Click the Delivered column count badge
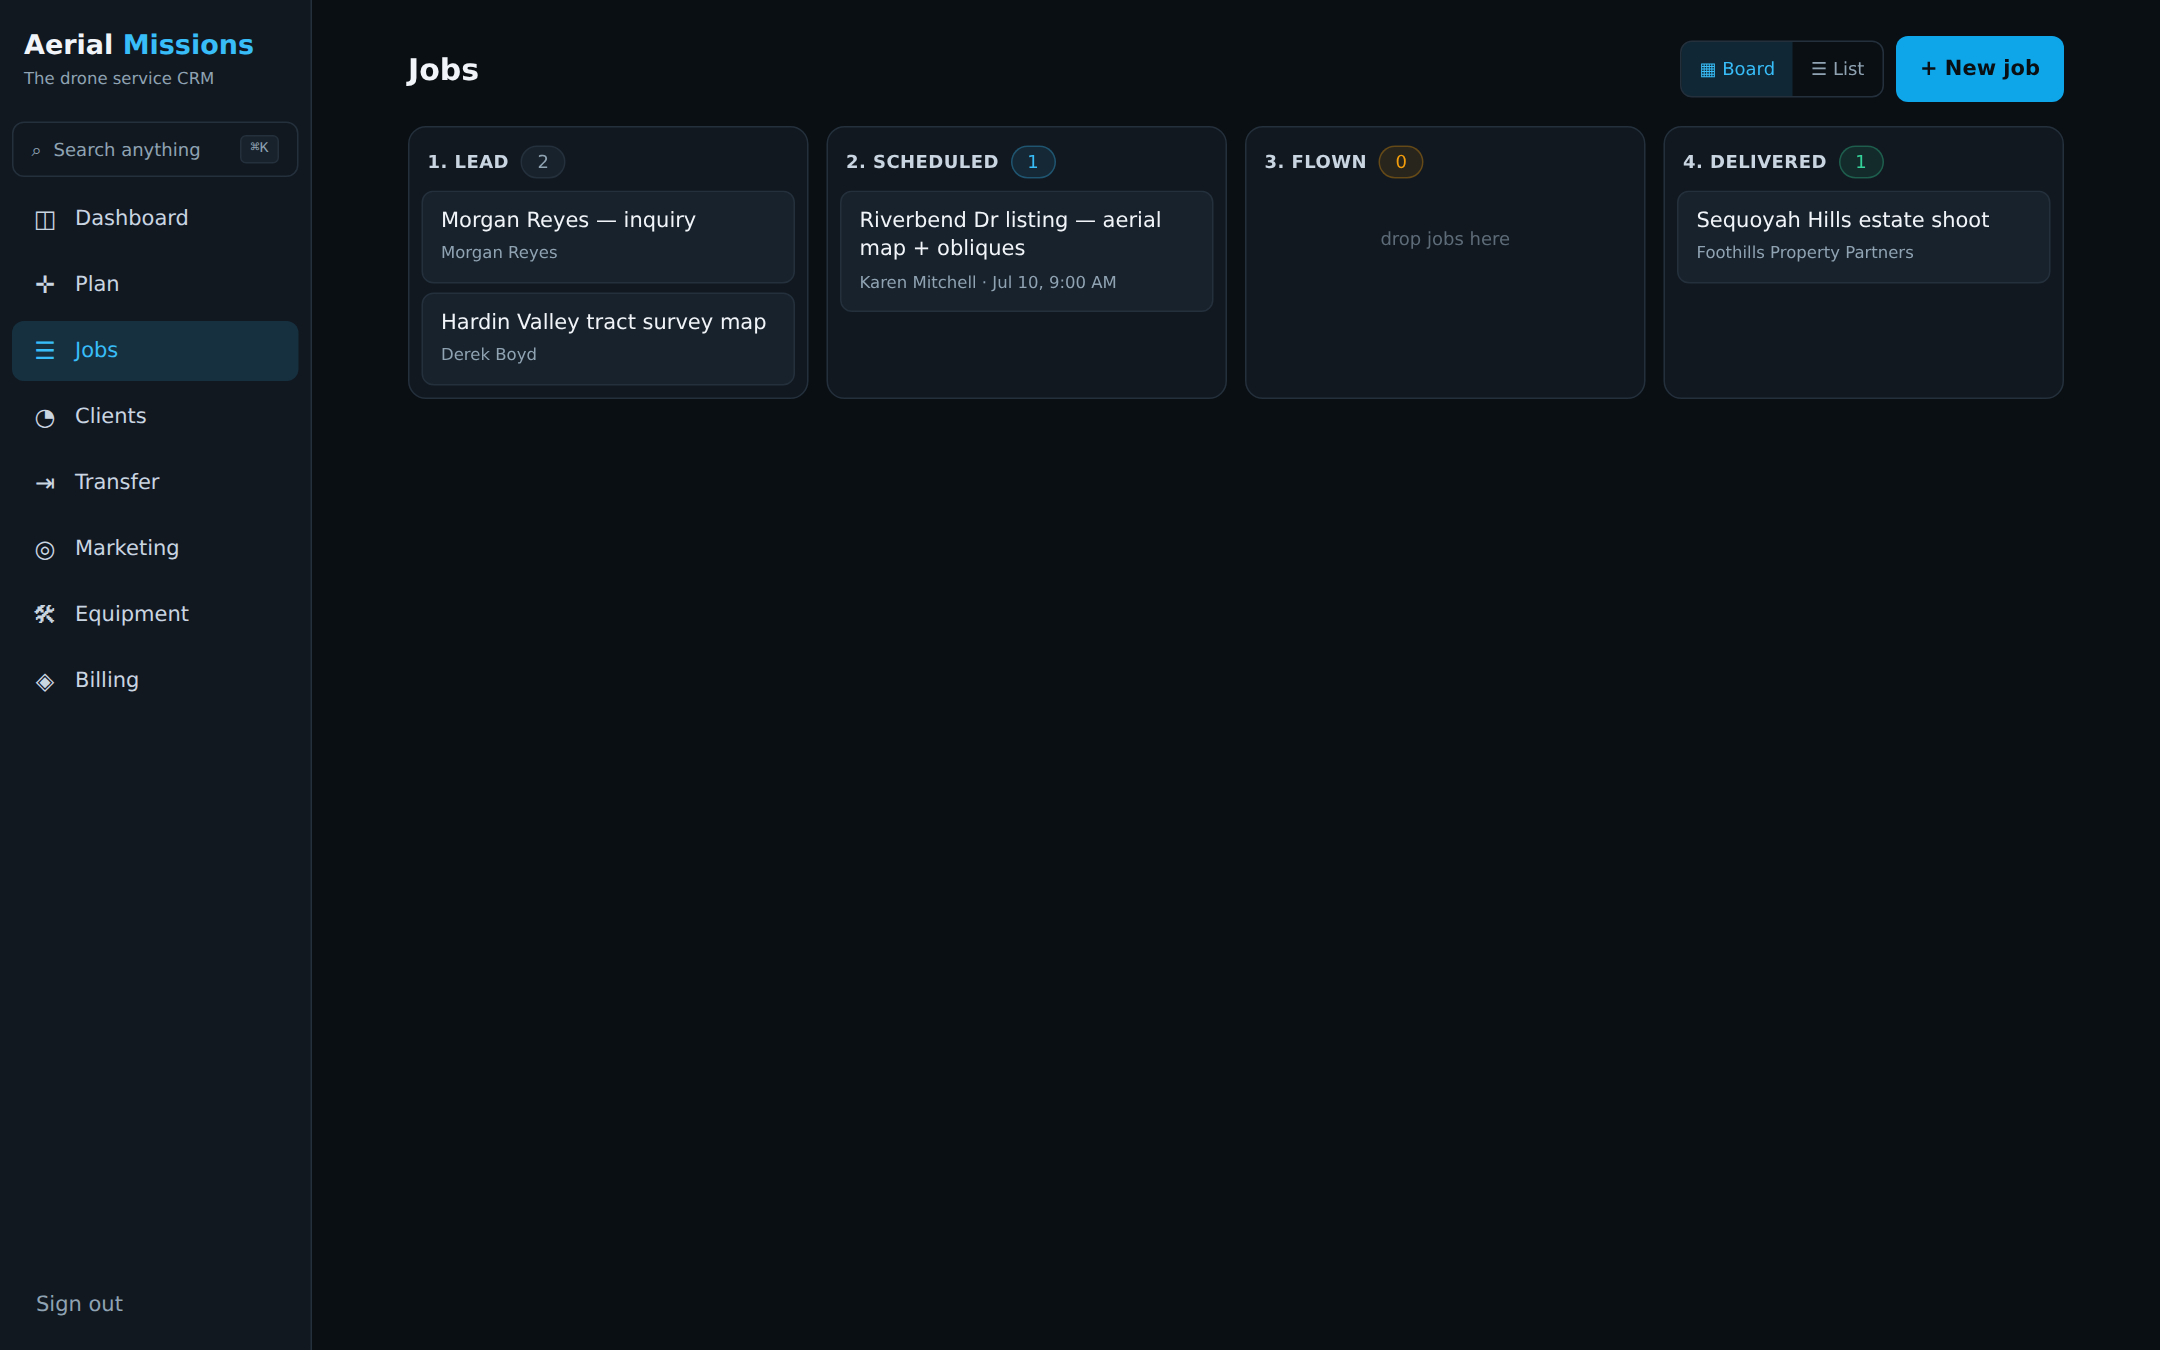 click(1861, 162)
